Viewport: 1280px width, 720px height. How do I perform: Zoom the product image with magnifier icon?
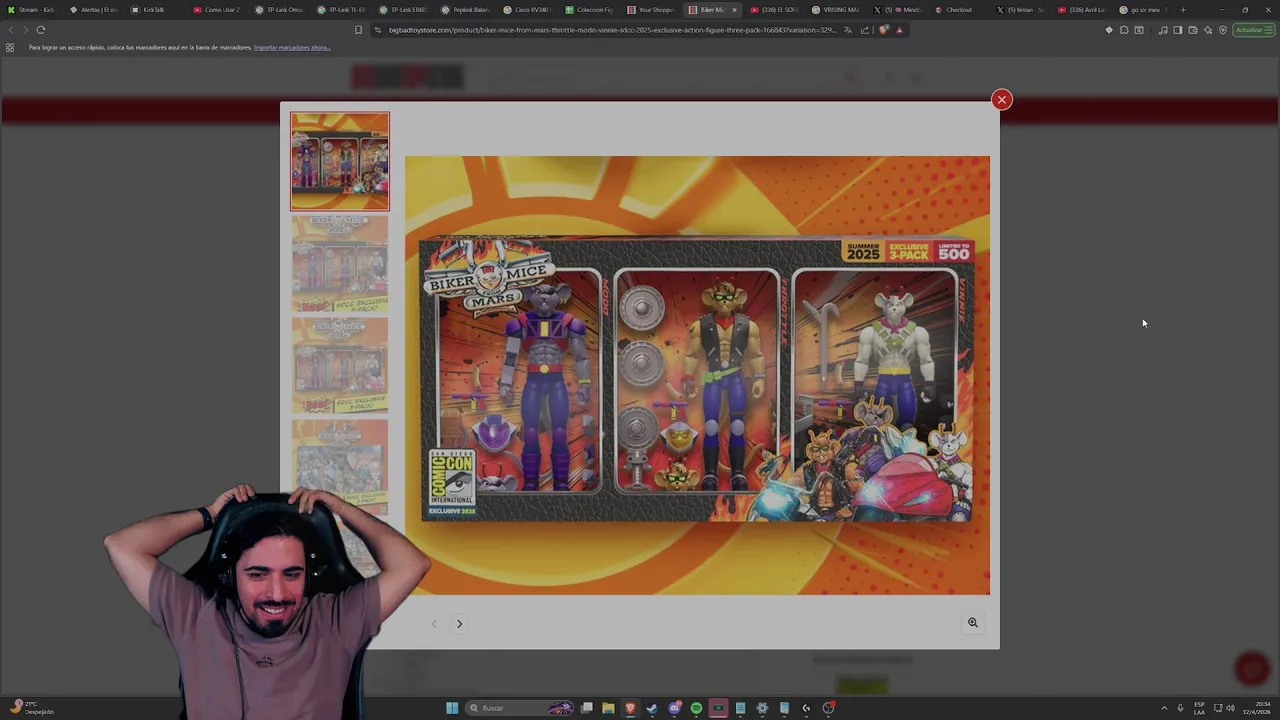[972, 622]
